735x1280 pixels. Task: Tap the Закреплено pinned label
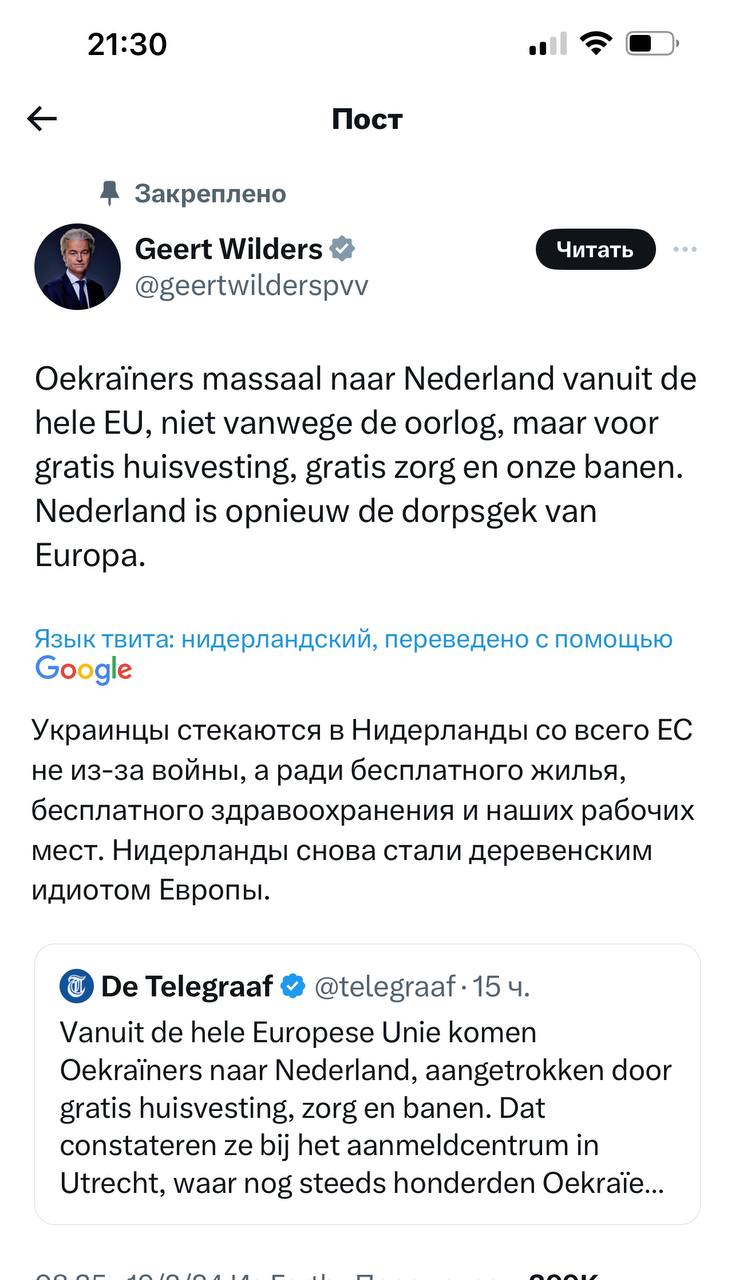coord(210,193)
